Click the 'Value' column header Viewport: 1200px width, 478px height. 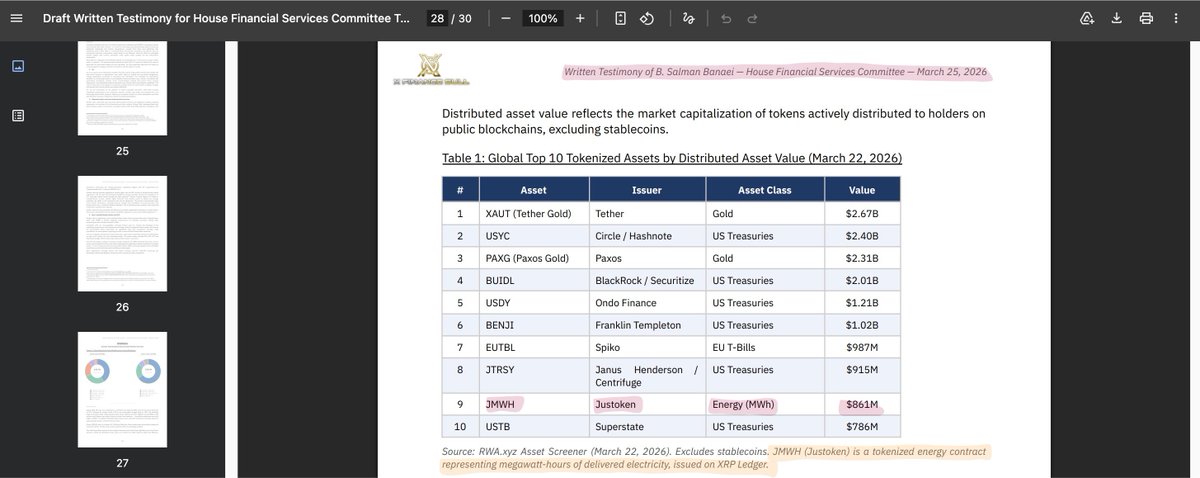pos(862,190)
